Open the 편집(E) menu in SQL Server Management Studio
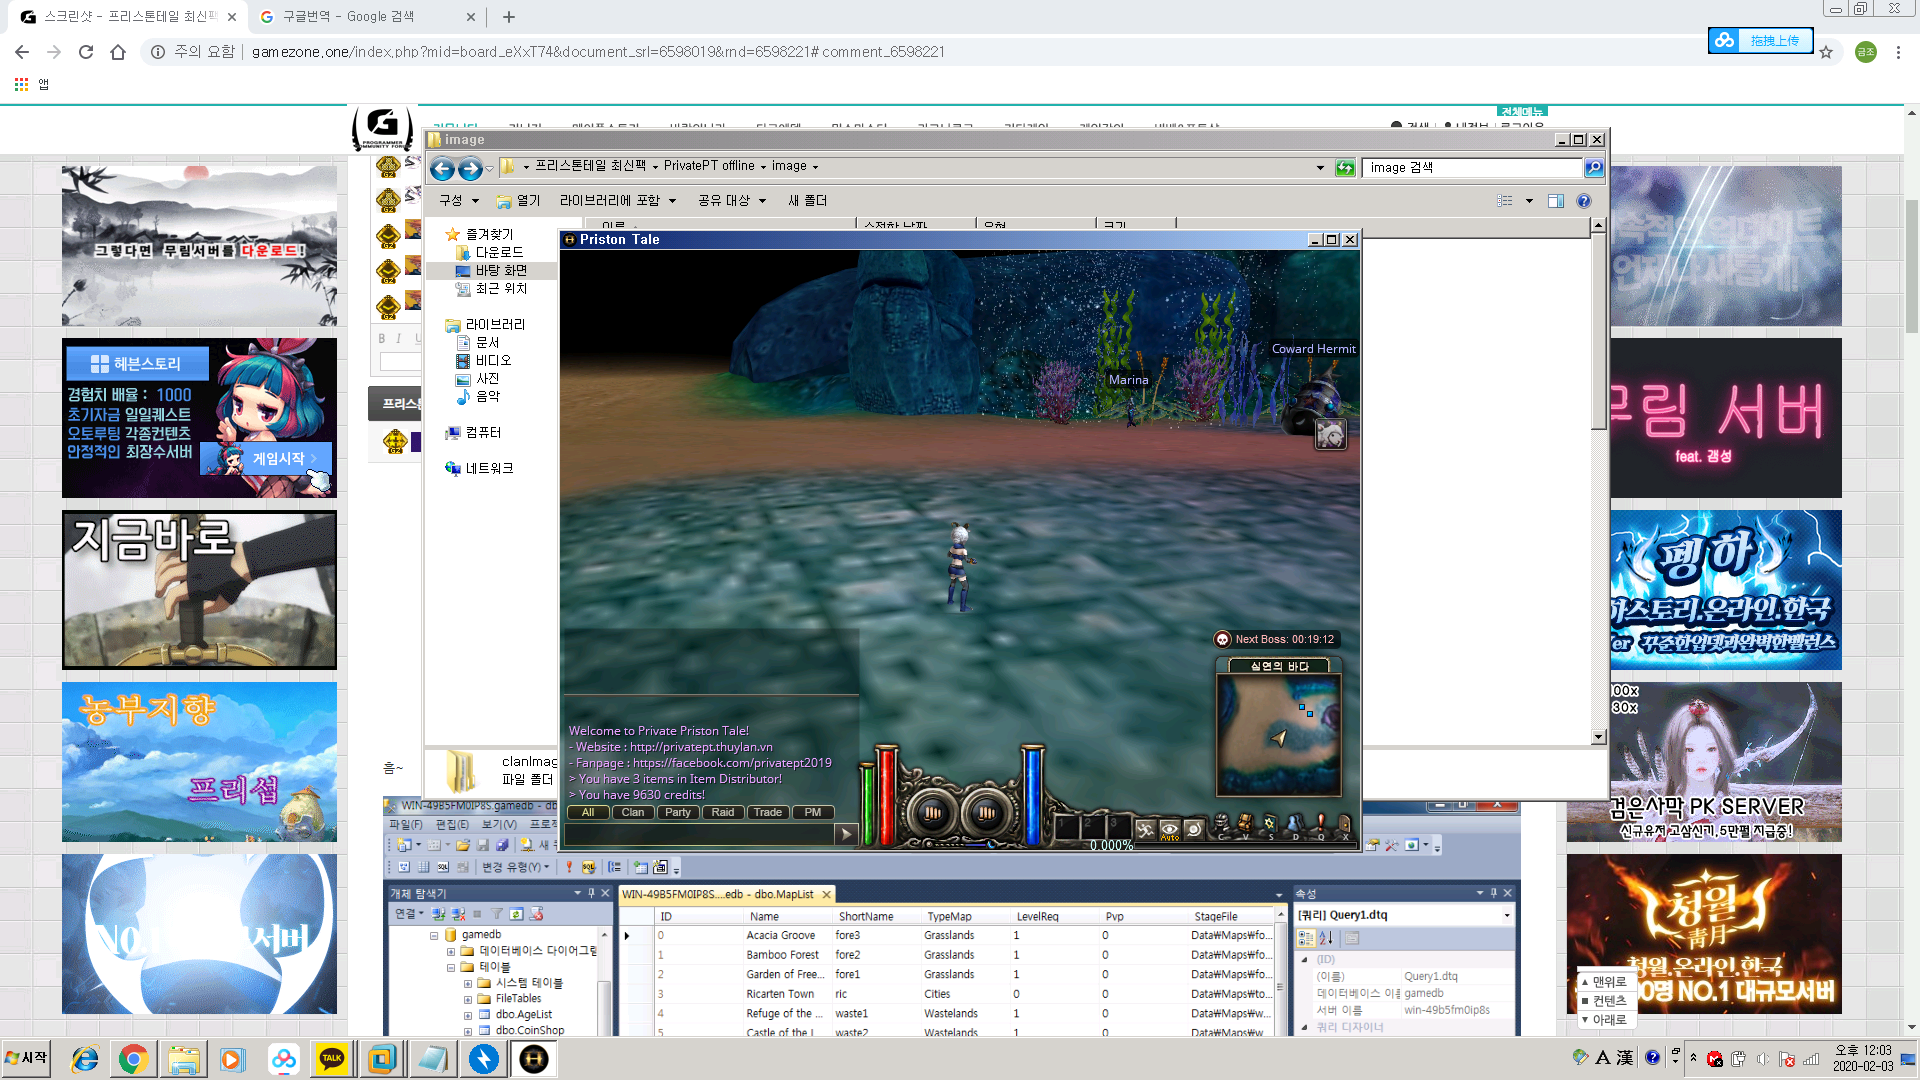1920x1080 pixels. click(452, 825)
